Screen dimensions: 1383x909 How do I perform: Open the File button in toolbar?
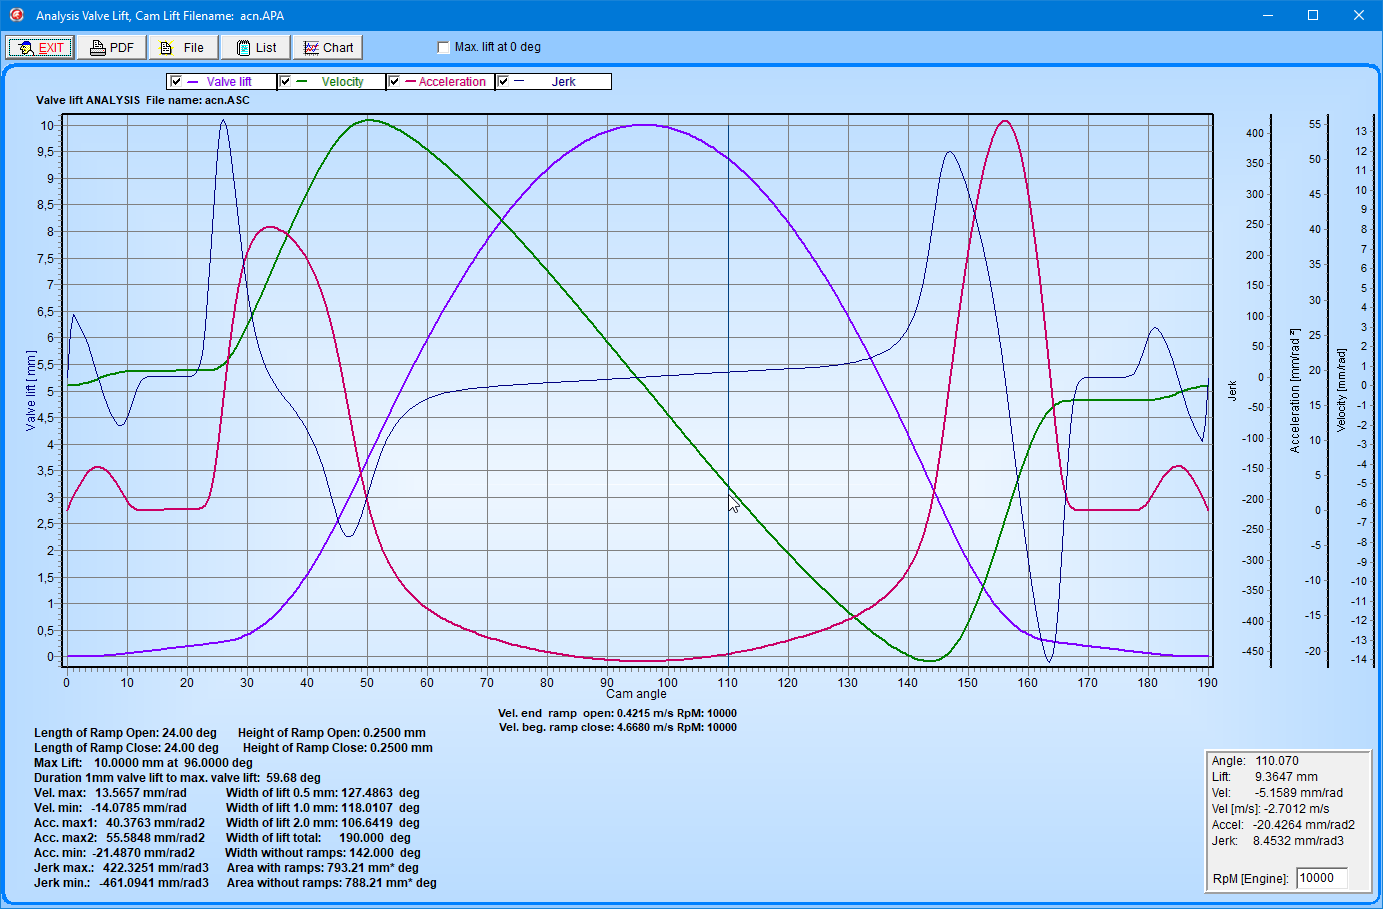(x=183, y=47)
